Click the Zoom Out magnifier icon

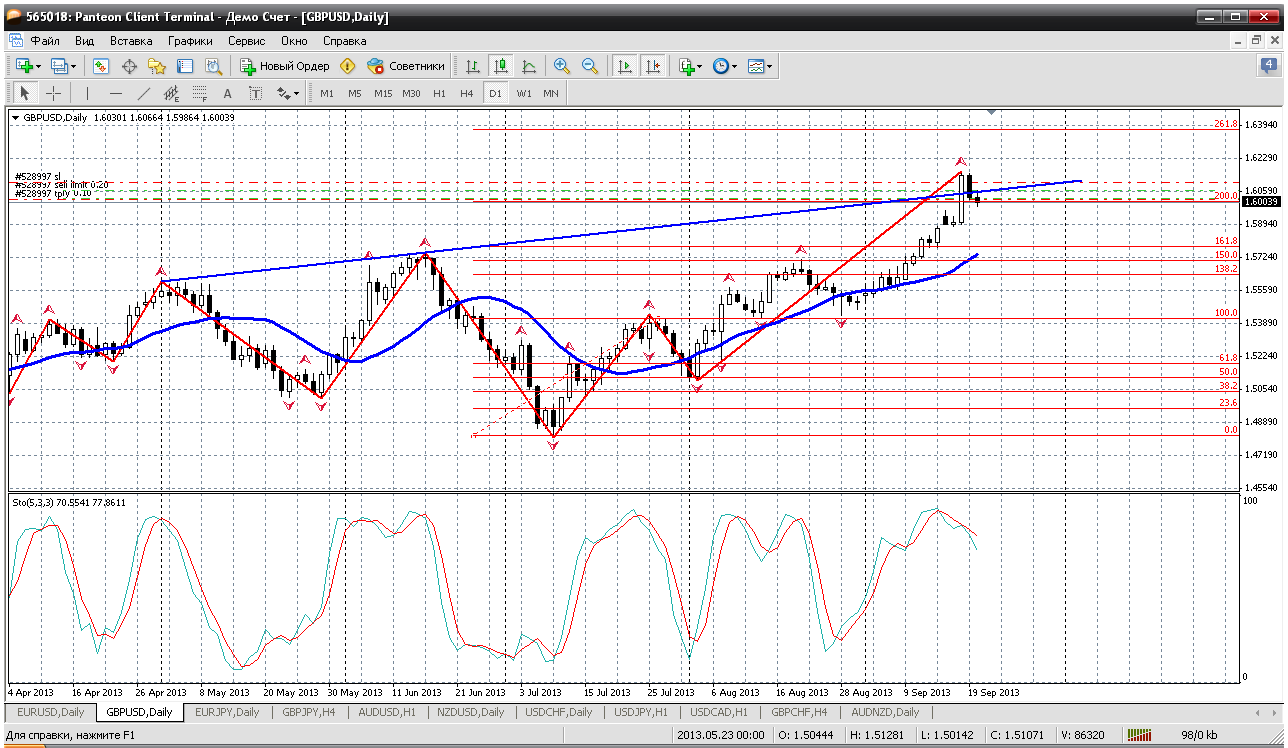590,66
